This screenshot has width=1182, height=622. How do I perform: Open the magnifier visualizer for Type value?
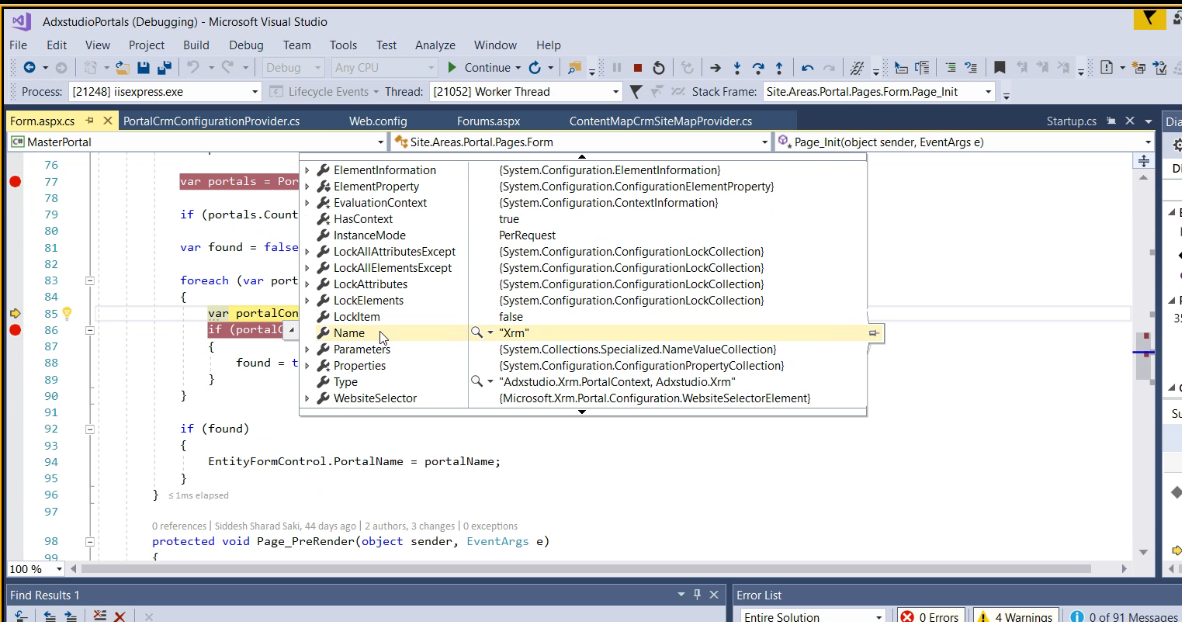pos(476,381)
